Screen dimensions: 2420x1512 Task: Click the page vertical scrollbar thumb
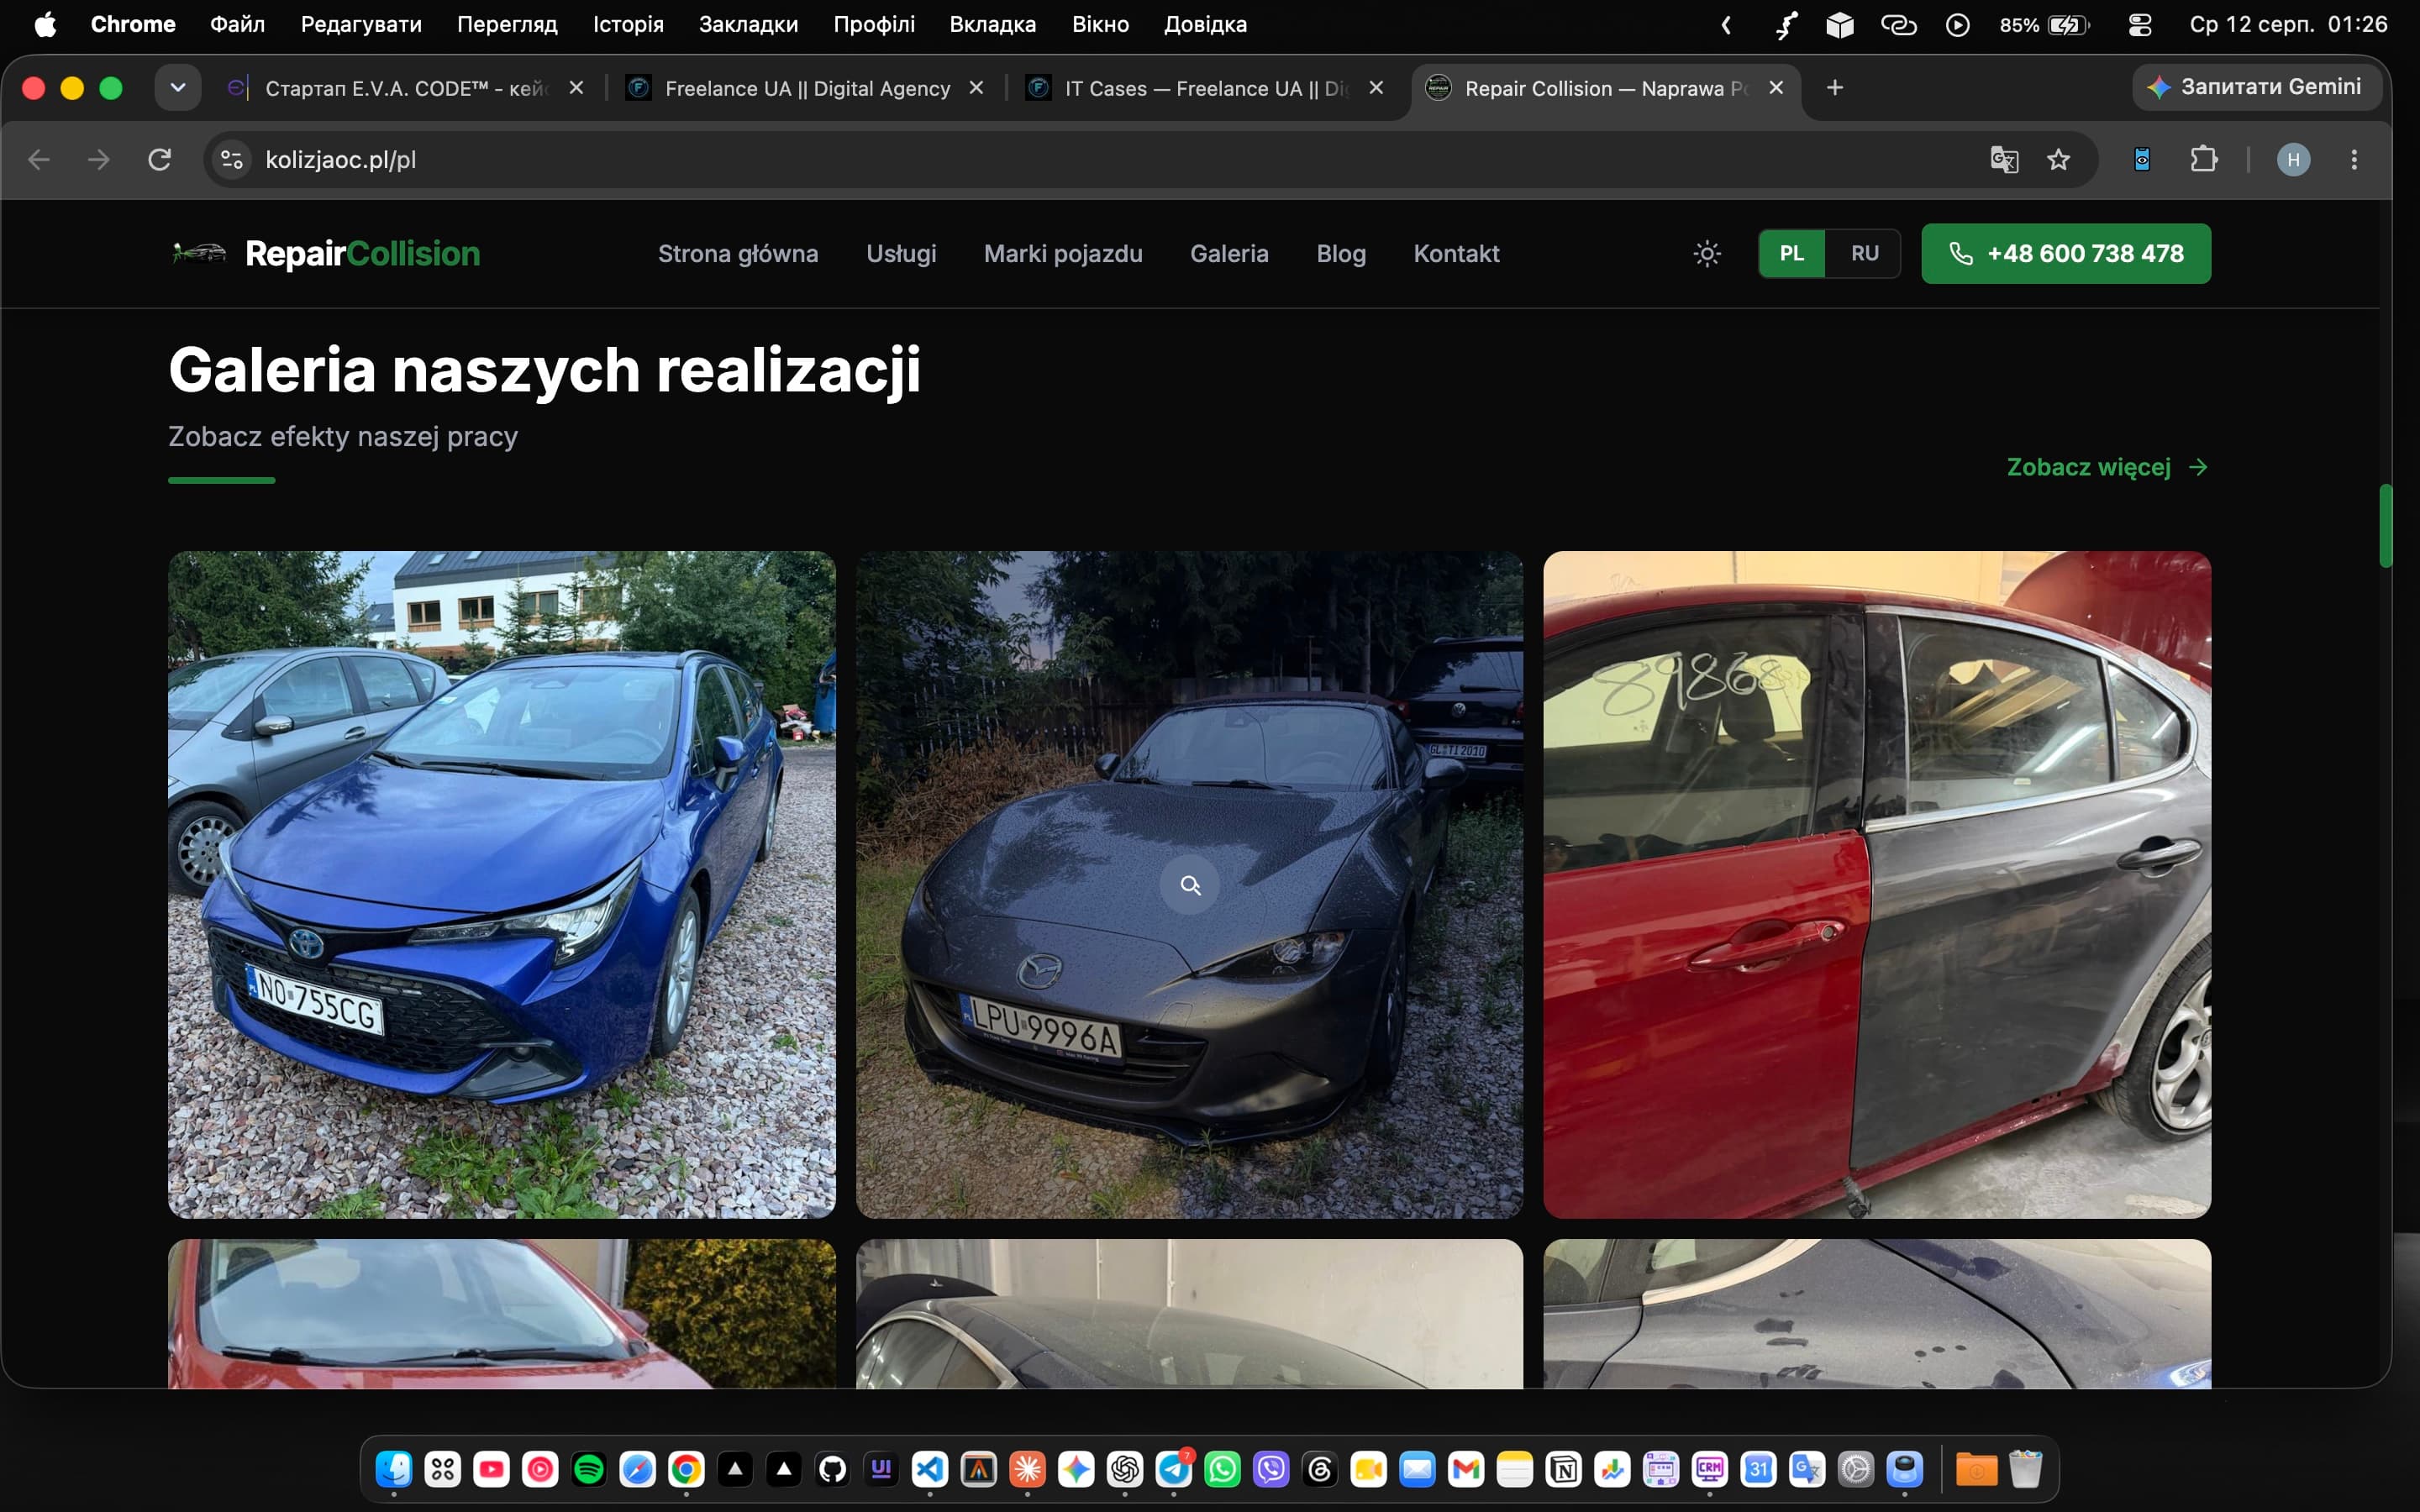2386,526
